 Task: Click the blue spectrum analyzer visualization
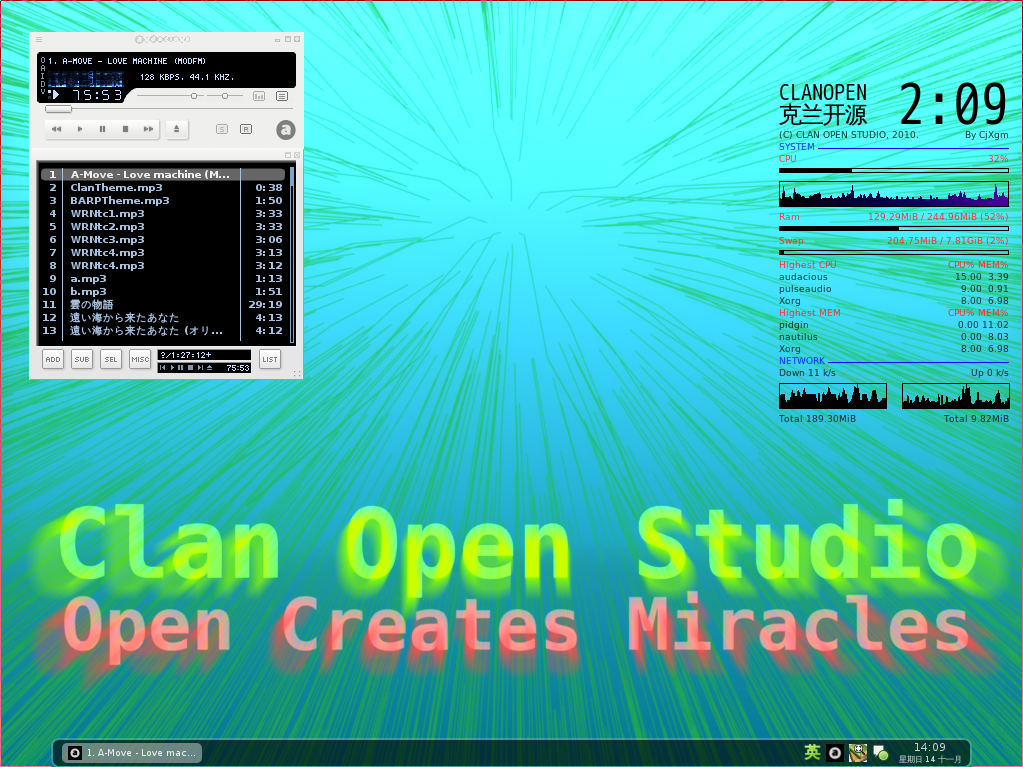pyautogui.click(x=85, y=79)
